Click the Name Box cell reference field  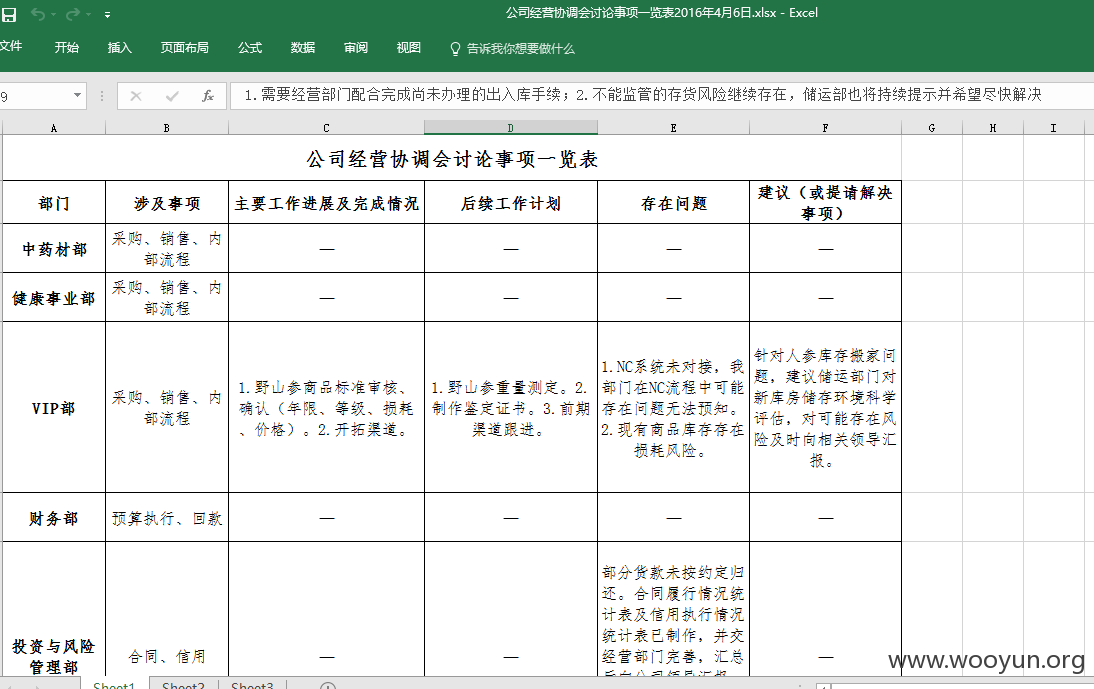[35, 96]
